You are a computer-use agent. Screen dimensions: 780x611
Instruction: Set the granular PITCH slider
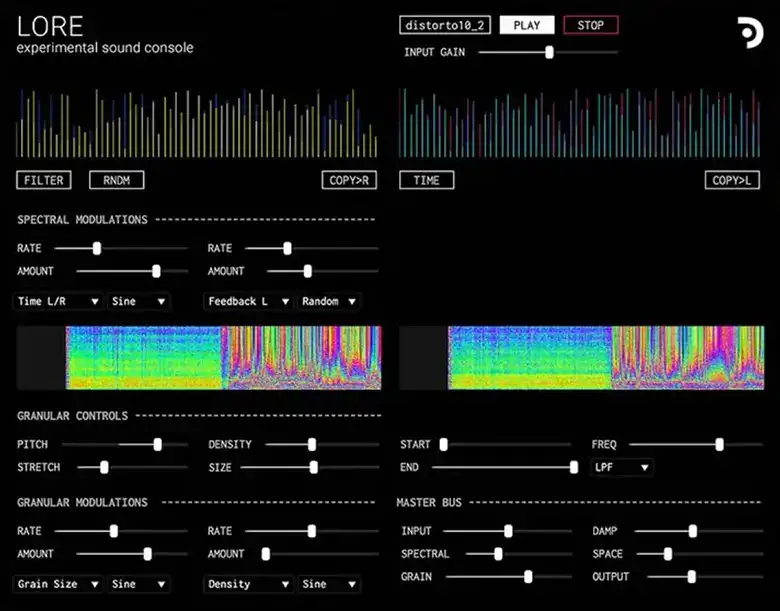click(x=125, y=444)
